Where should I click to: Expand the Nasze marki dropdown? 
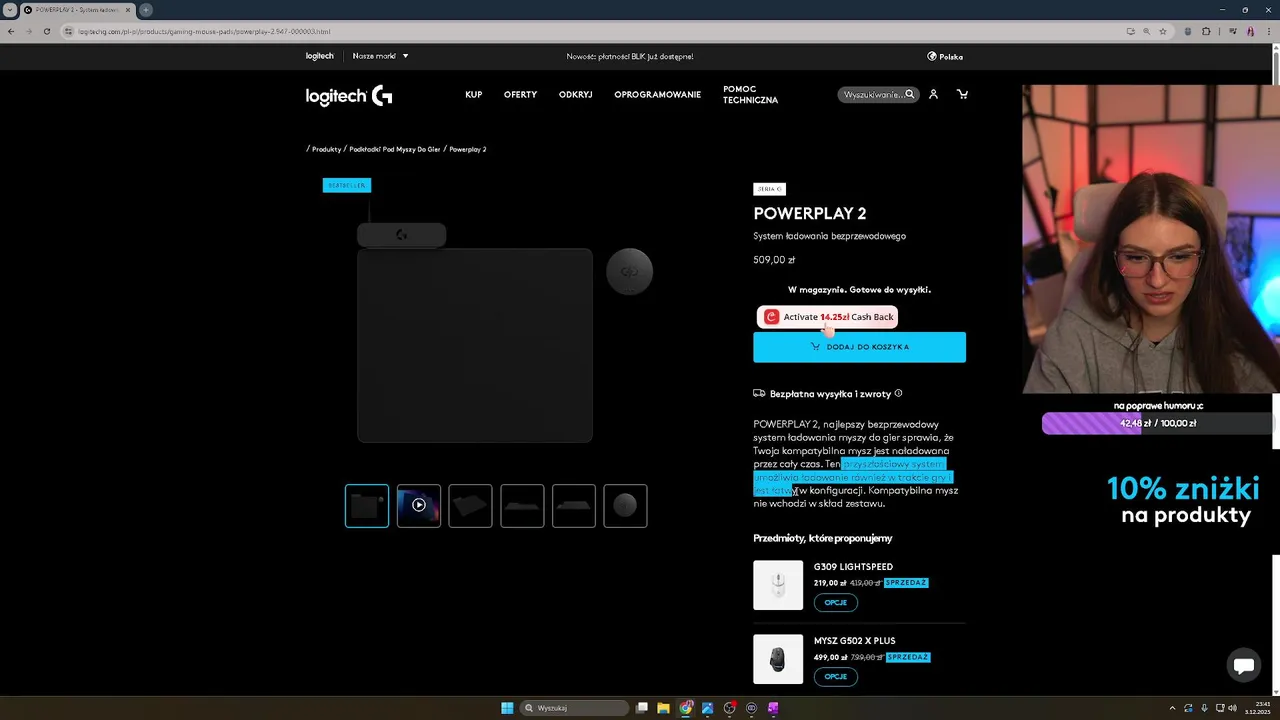[x=381, y=56]
